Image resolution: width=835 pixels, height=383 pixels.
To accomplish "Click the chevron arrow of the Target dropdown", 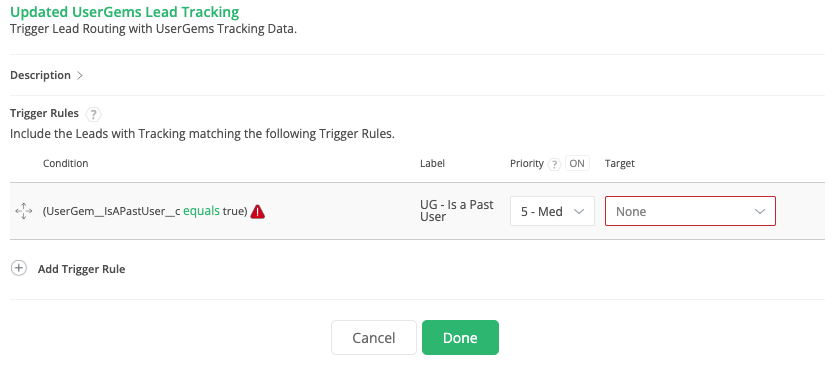I will pyautogui.click(x=760, y=211).
